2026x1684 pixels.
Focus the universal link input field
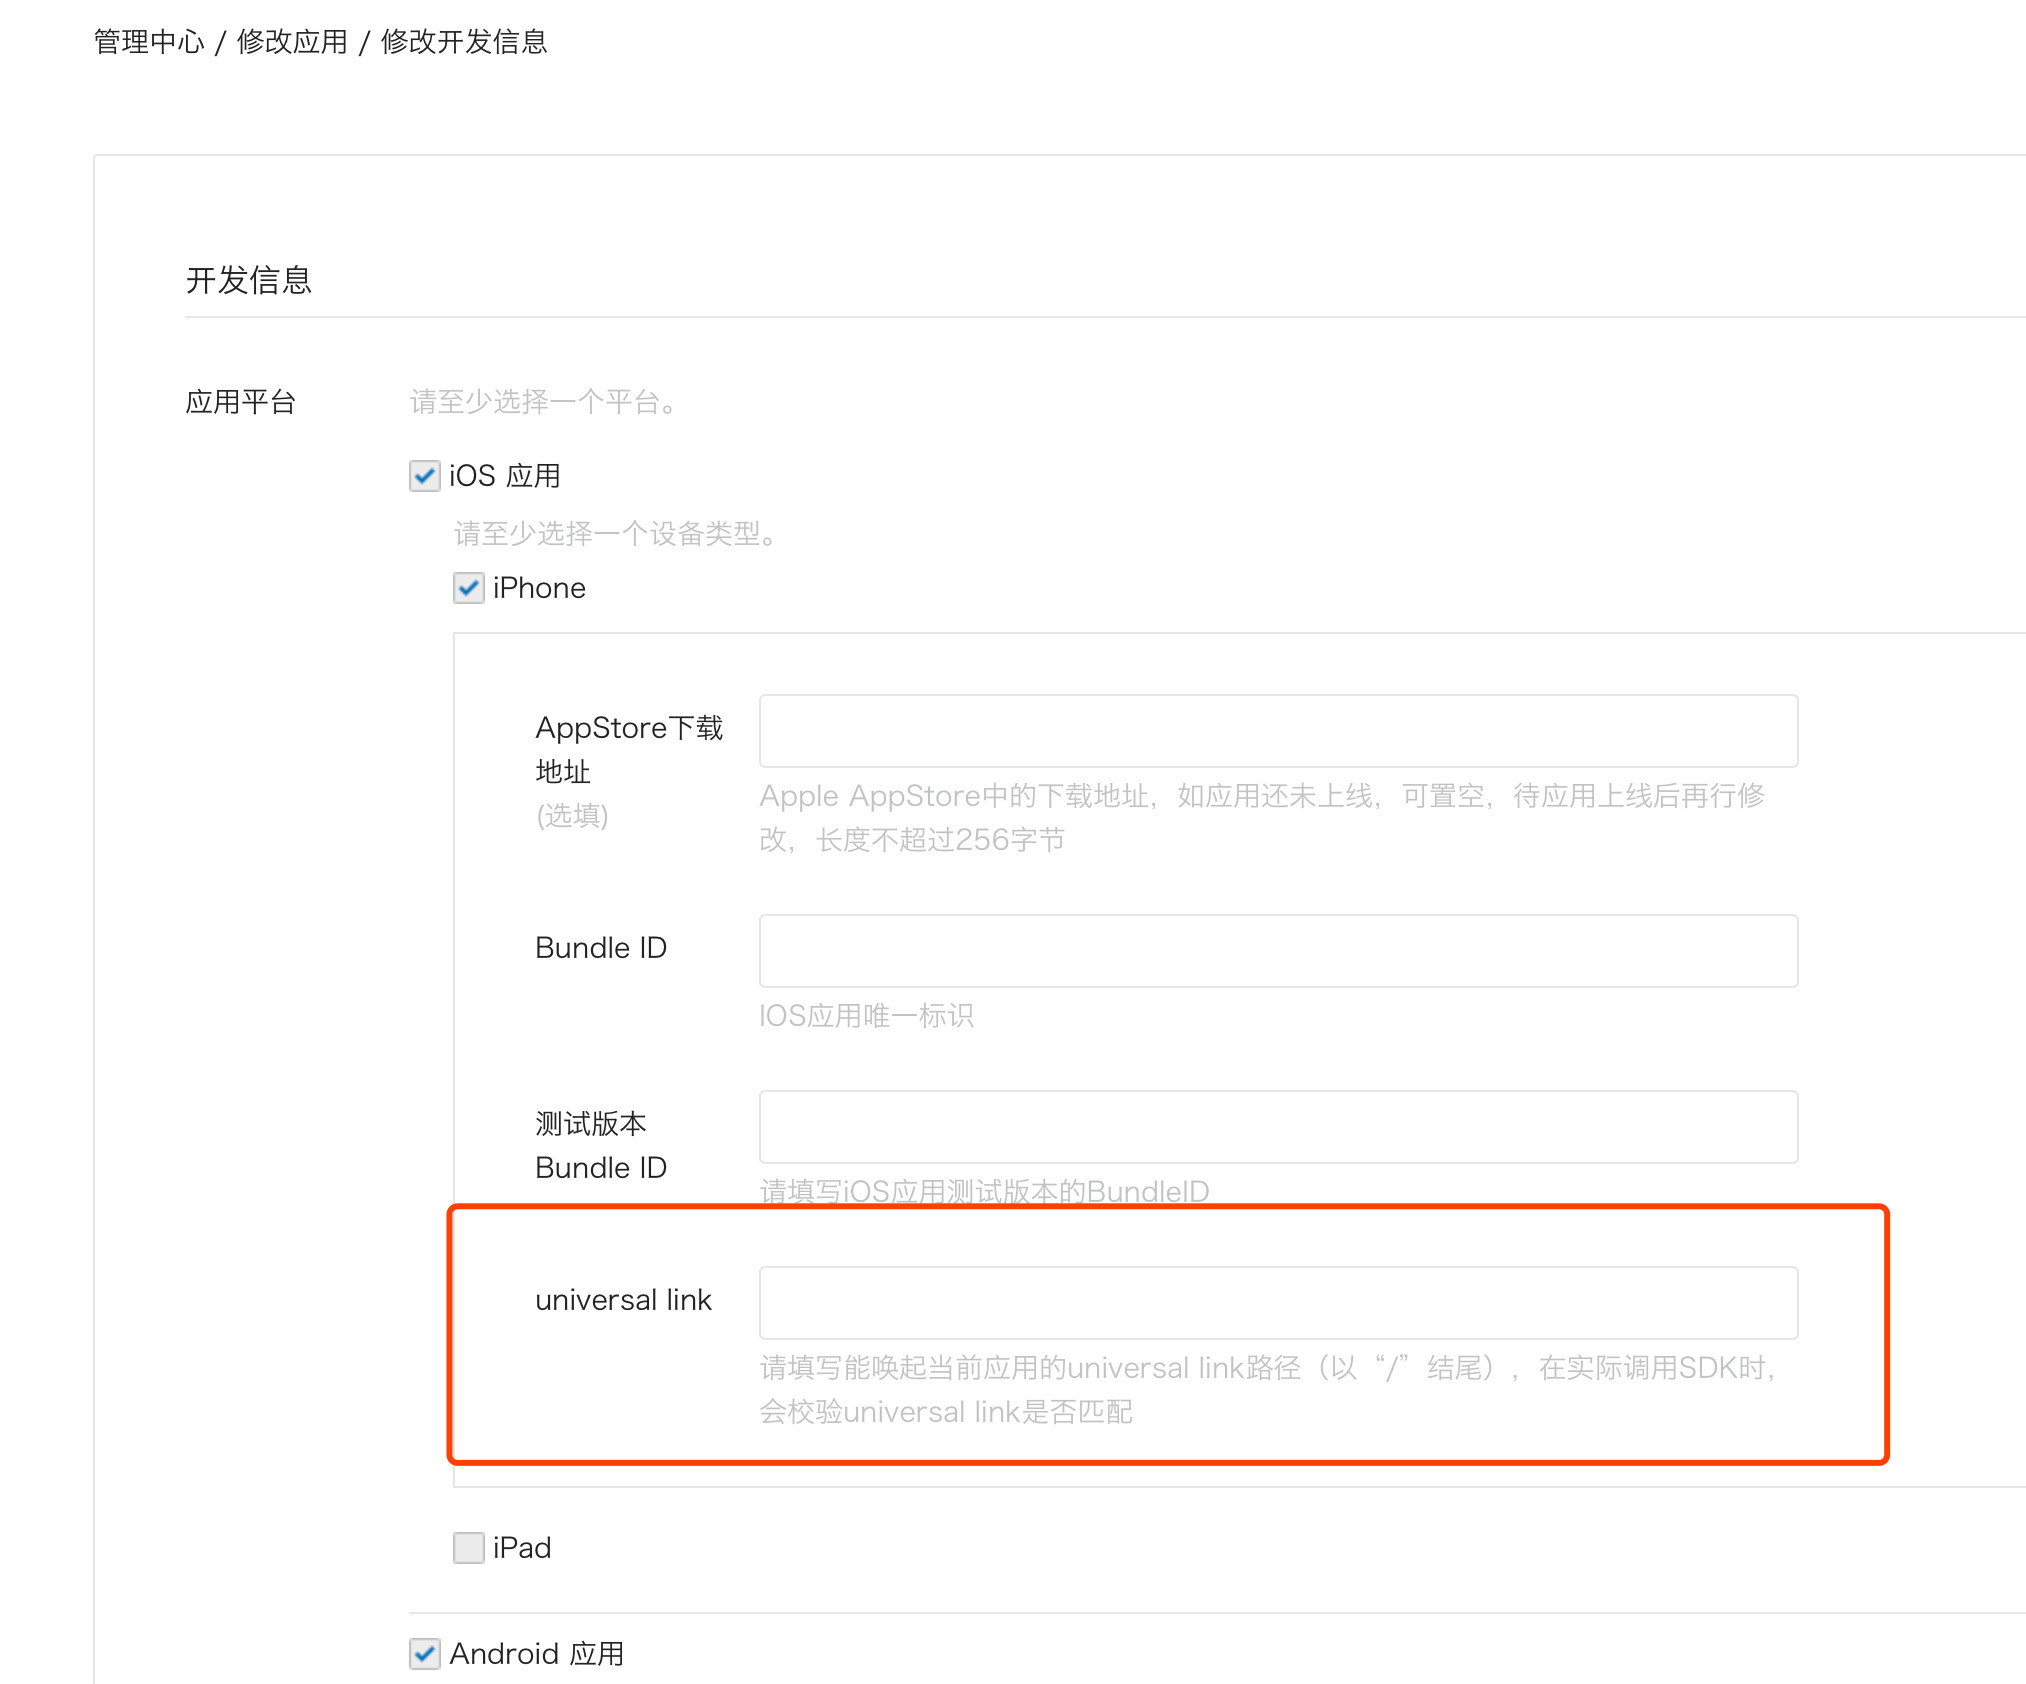coord(1278,1303)
